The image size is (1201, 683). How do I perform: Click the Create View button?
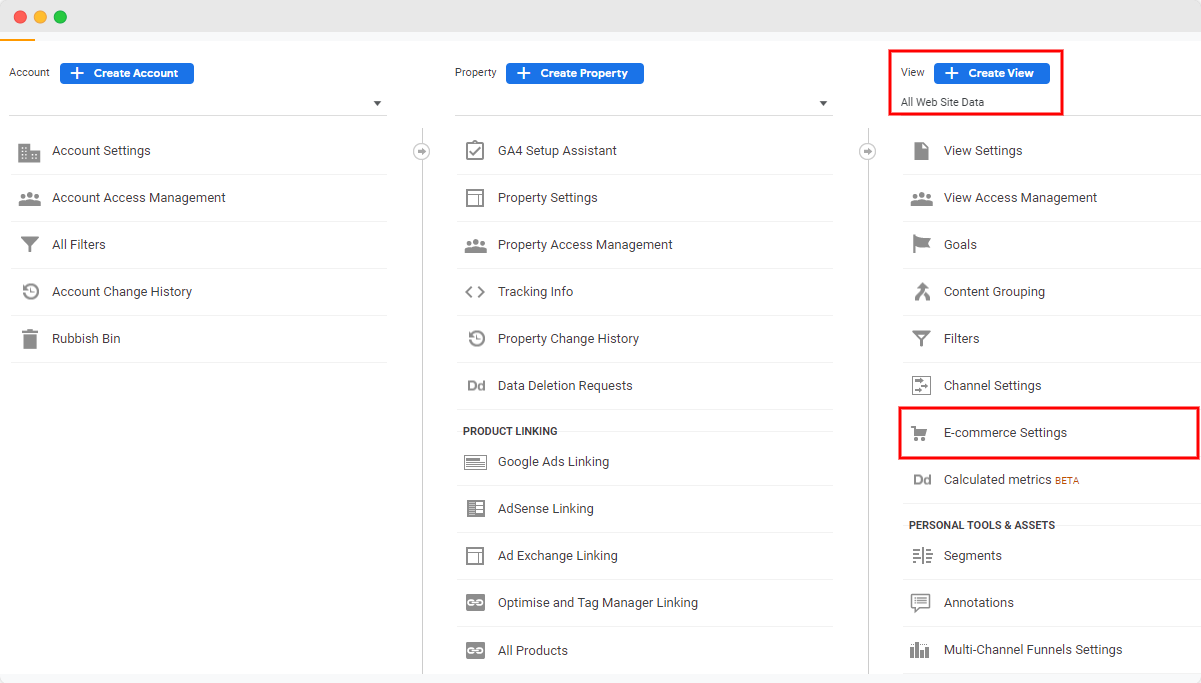(991, 72)
